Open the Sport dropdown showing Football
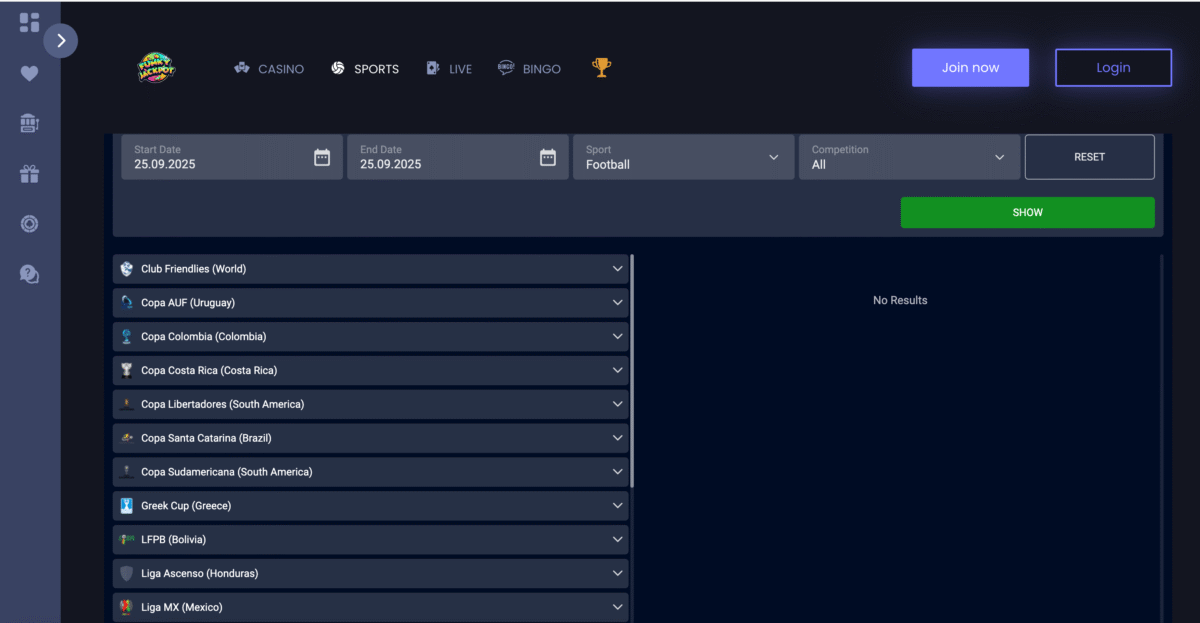The image size is (1200, 623). click(683, 157)
